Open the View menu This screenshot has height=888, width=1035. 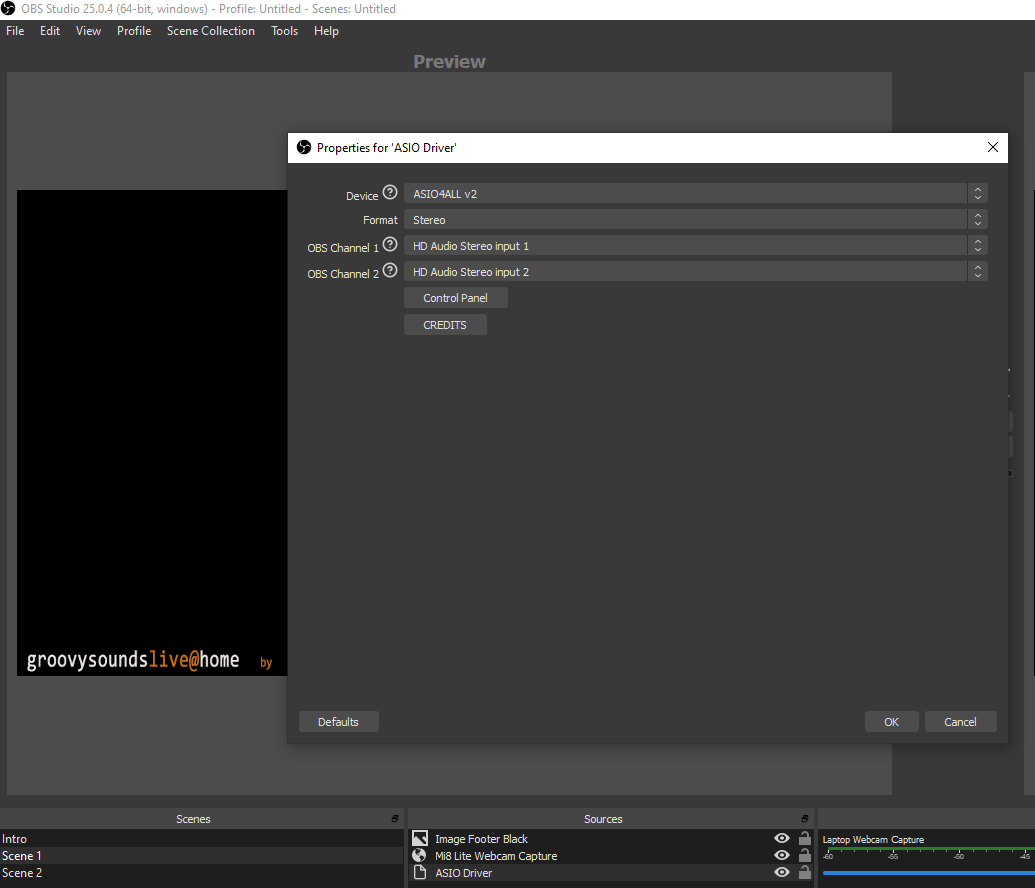point(88,31)
